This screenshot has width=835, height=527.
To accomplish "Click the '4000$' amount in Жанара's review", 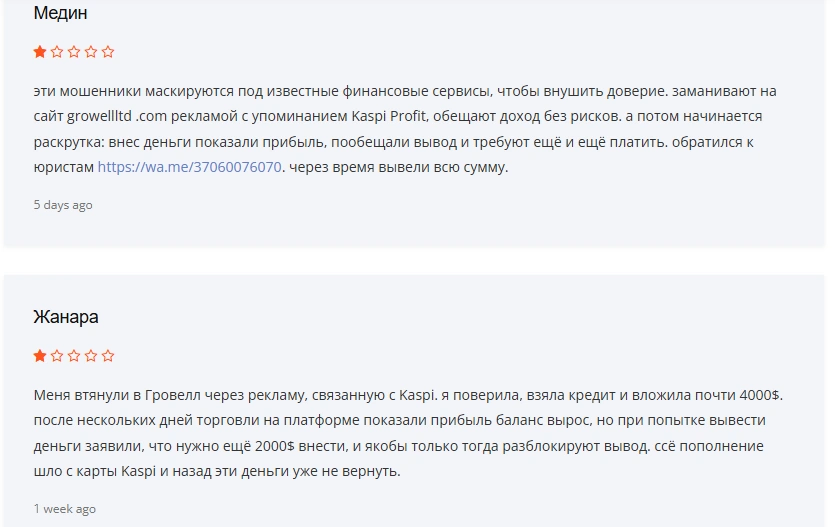I will click(x=759, y=395).
